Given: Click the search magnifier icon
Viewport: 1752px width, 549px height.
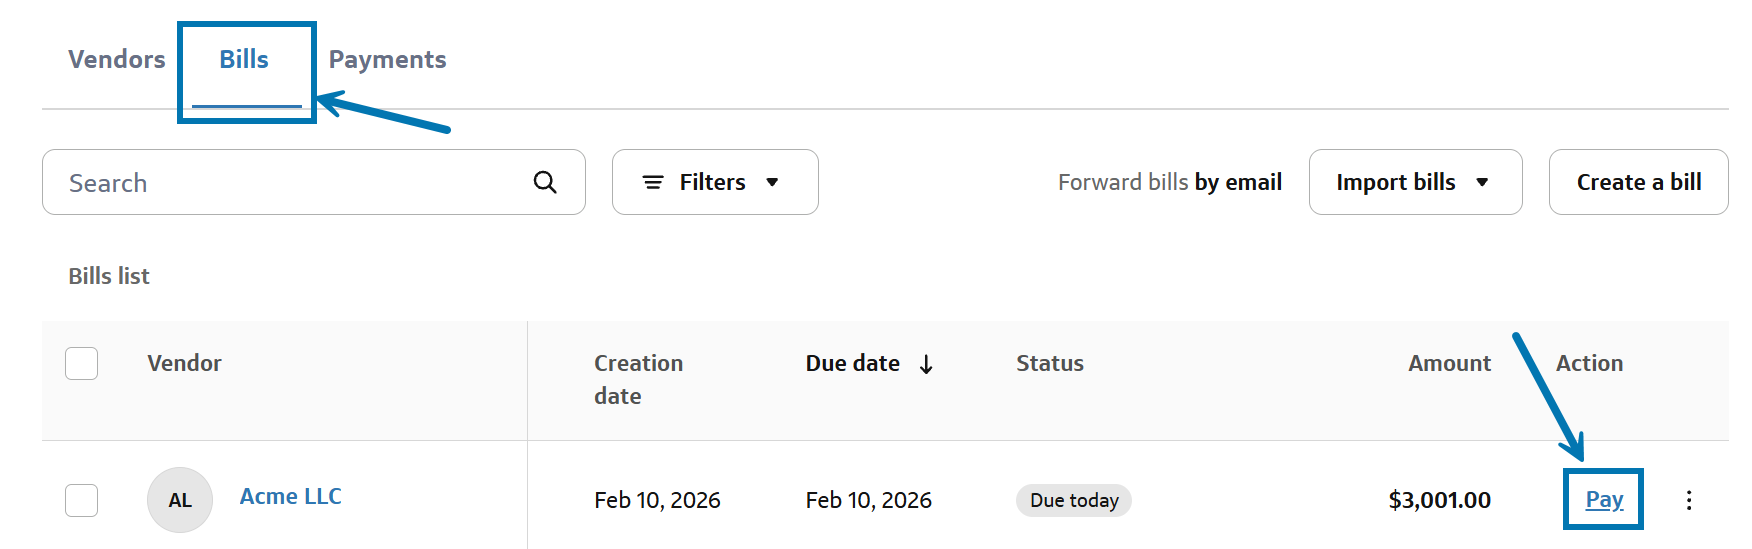Looking at the screenshot, I should pyautogui.click(x=545, y=182).
